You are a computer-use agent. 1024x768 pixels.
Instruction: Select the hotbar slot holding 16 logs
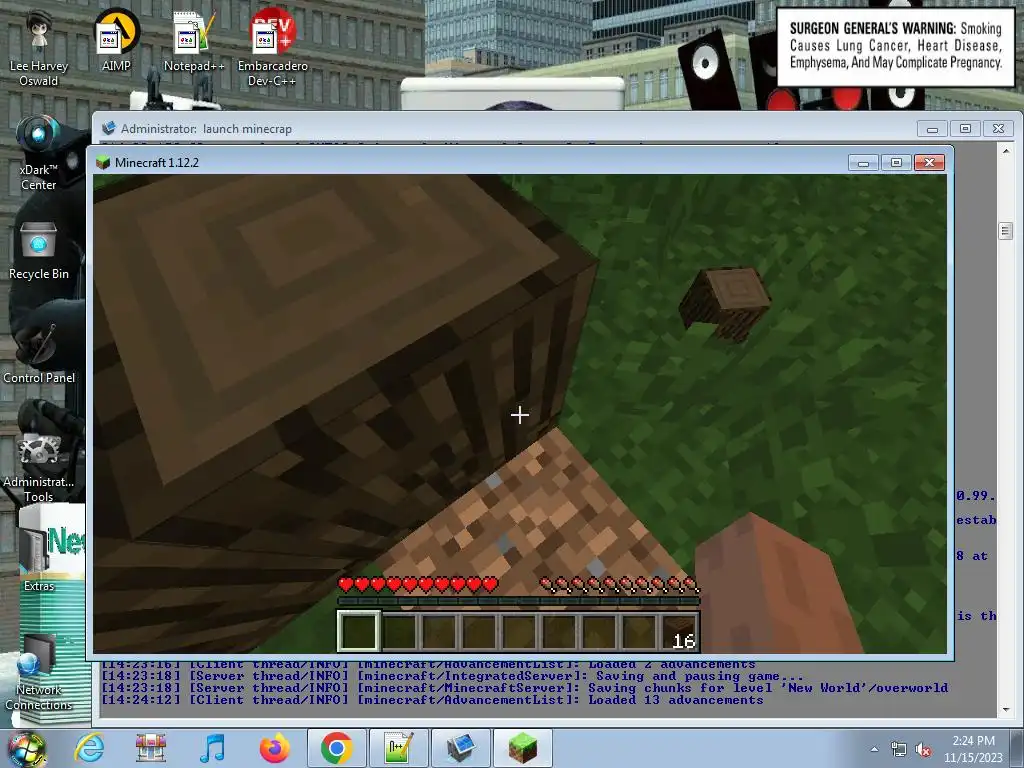(679, 632)
